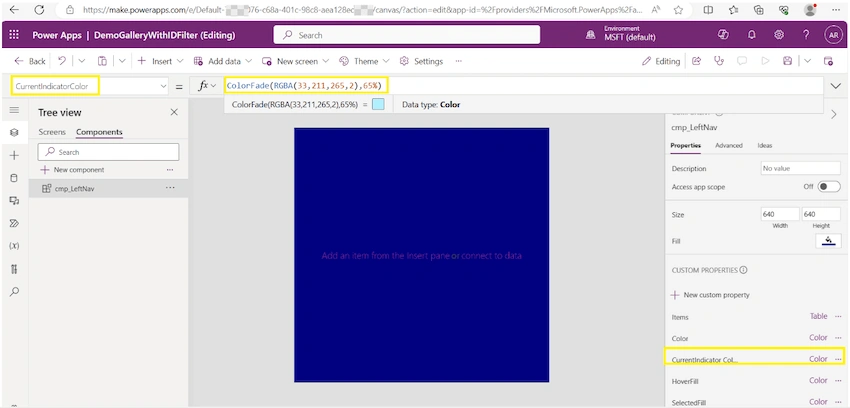Open dropdown arrow next to save
Screen dimensions: 850x408
pos(808,61)
